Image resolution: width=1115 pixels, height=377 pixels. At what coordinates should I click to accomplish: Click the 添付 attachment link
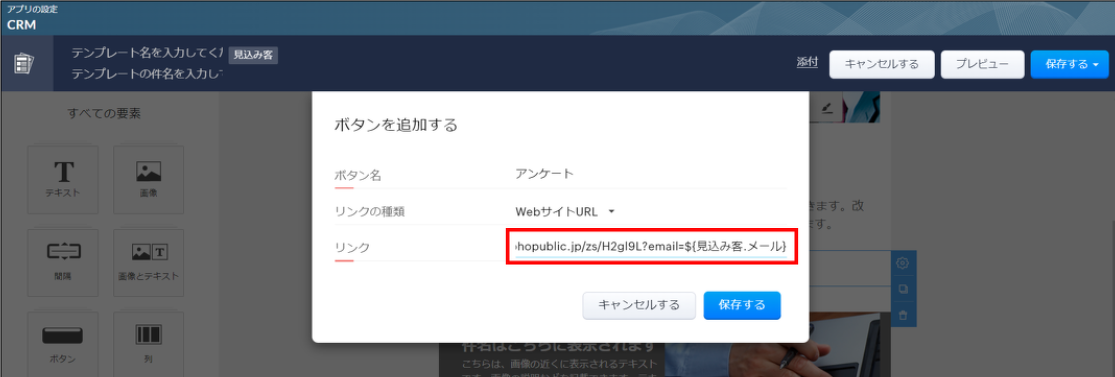click(807, 63)
